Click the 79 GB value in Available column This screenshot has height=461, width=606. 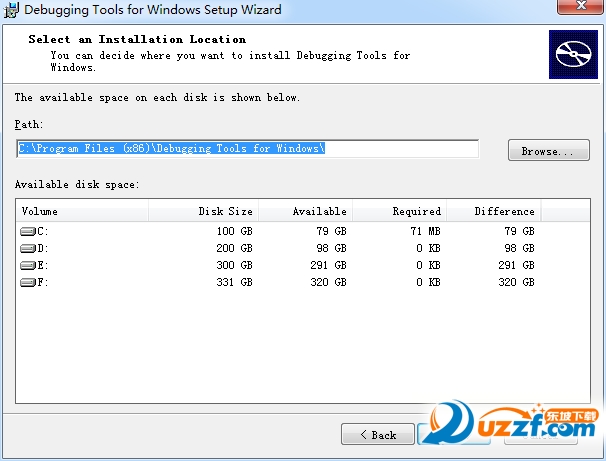coord(332,231)
